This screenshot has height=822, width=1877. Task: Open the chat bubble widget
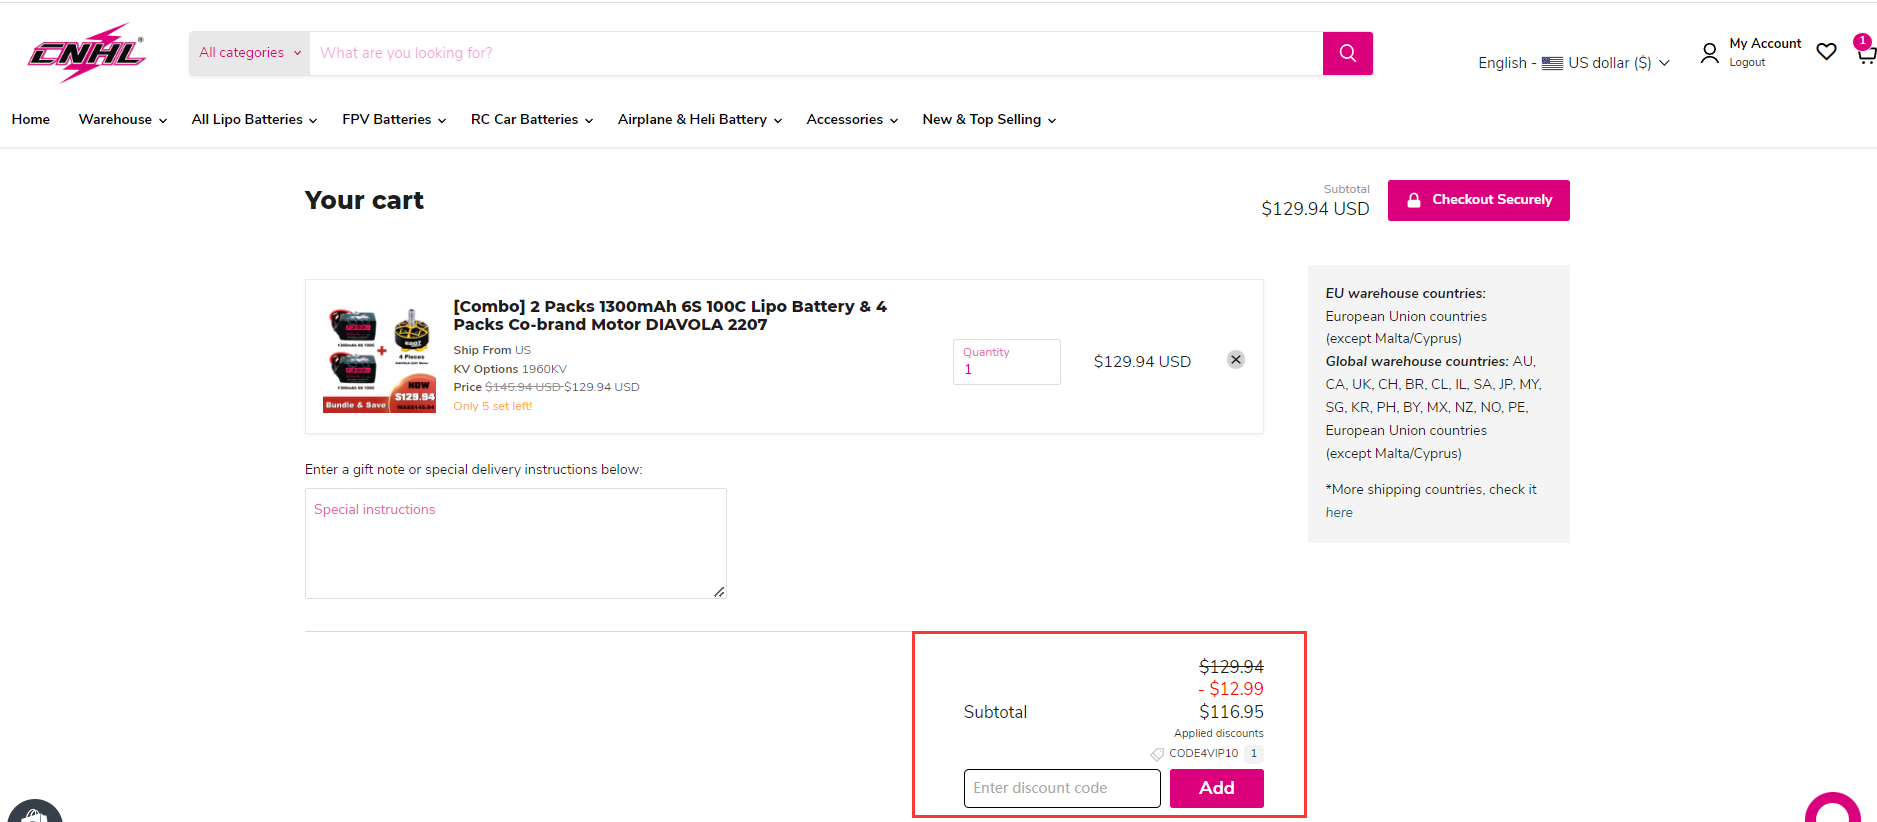(x=1832, y=810)
